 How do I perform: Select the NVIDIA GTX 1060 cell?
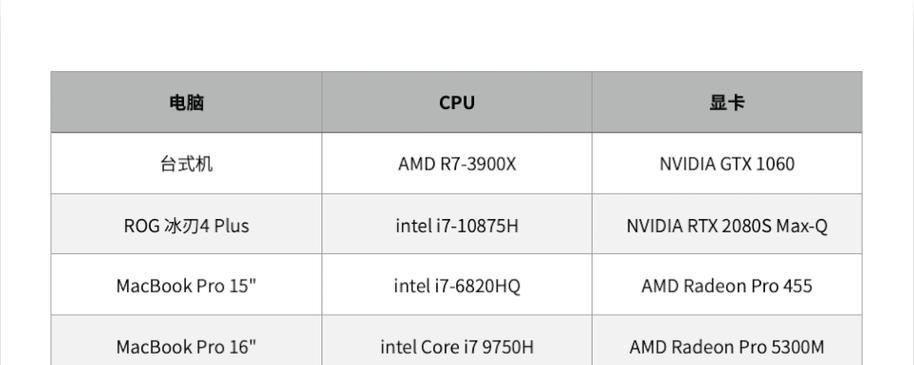click(x=727, y=163)
